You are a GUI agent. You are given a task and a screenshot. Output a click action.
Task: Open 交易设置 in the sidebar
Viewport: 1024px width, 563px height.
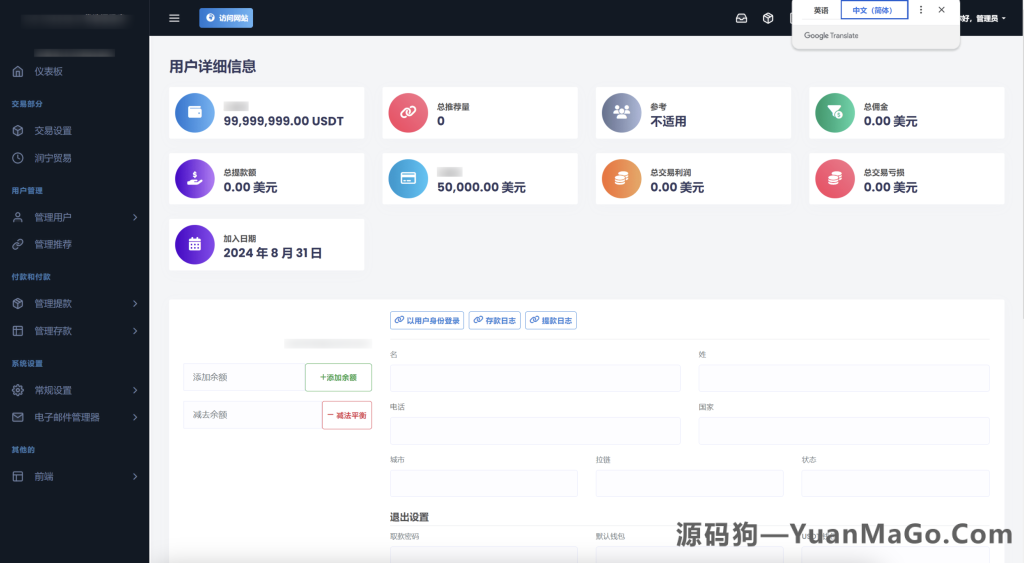[53, 131]
